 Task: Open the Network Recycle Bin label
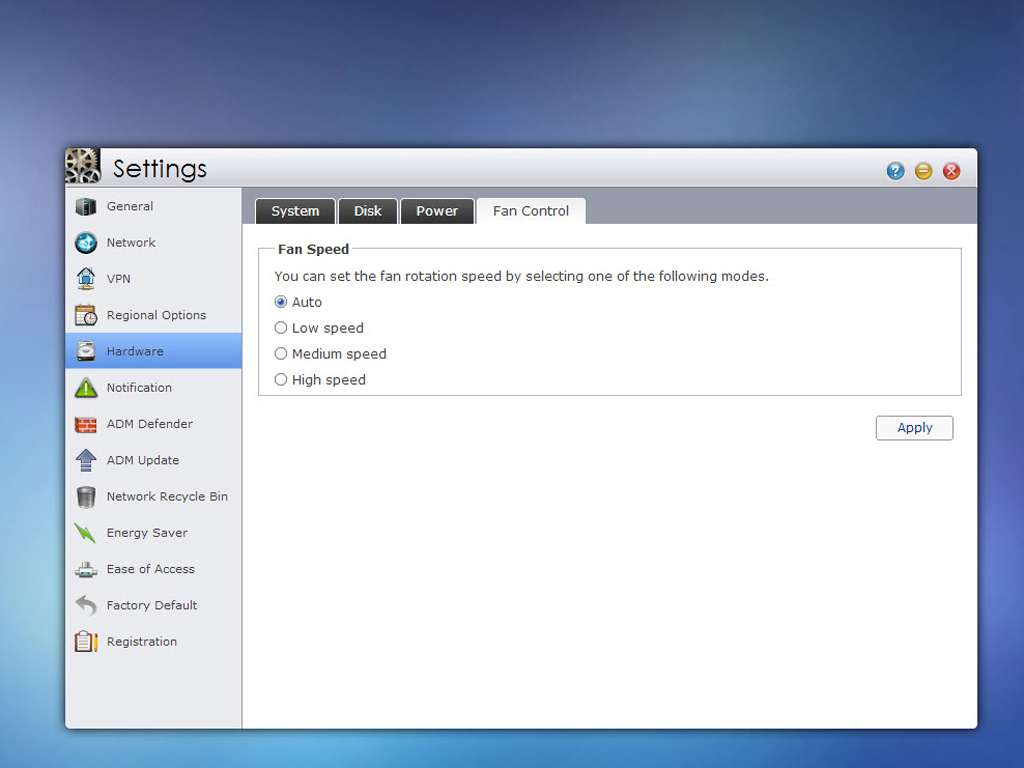167,496
